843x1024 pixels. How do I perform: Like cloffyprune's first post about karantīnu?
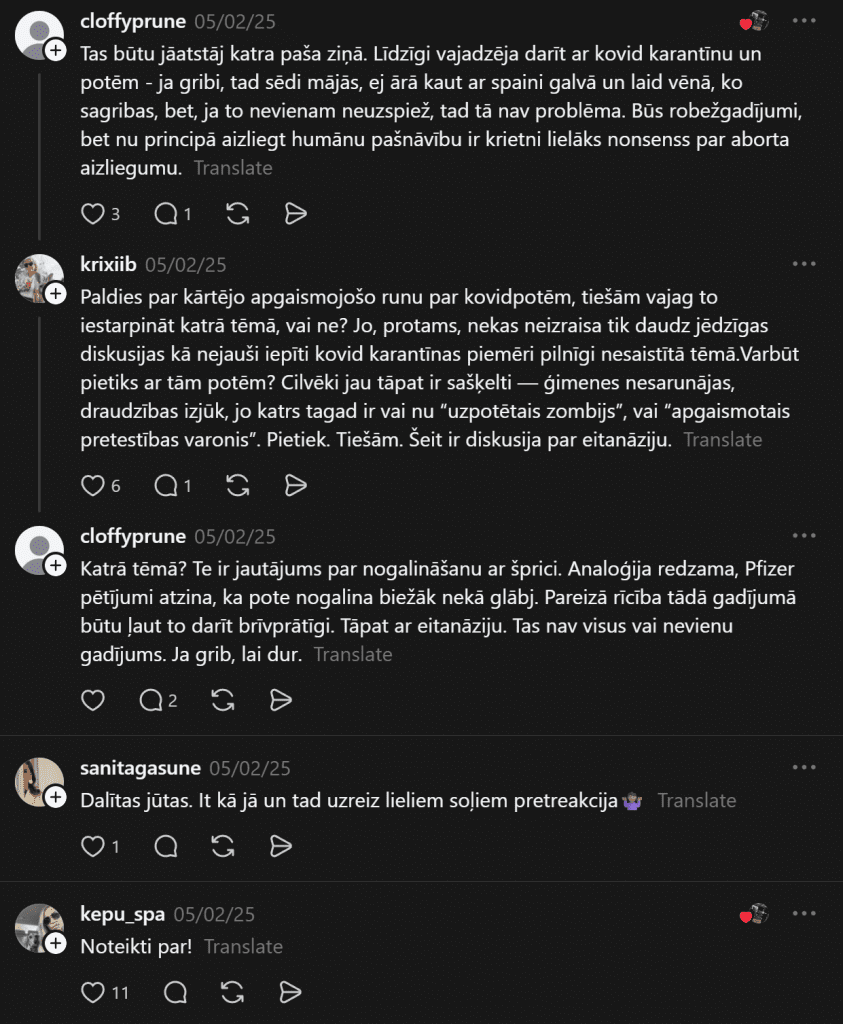coord(93,214)
